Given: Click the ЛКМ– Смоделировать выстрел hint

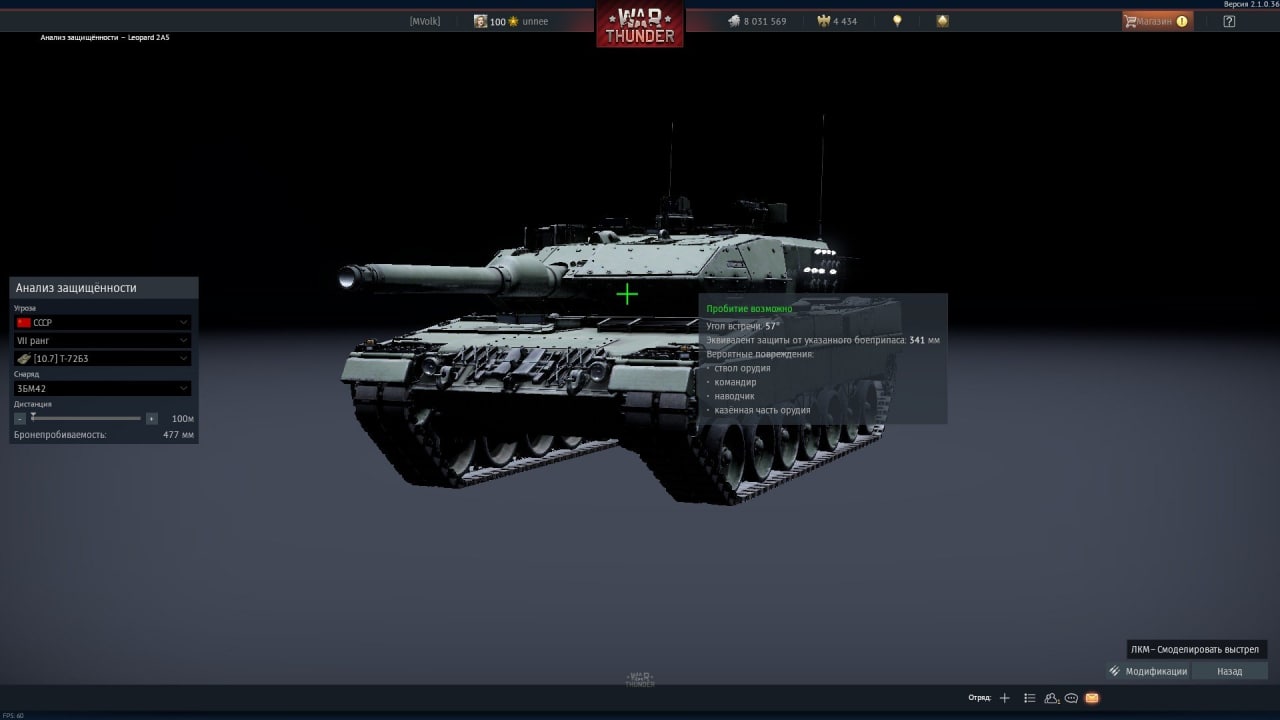Looking at the screenshot, I should (x=1196, y=649).
